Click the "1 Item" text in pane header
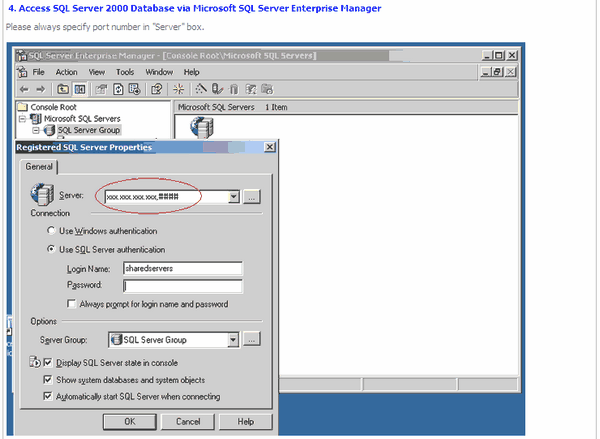 (276, 107)
